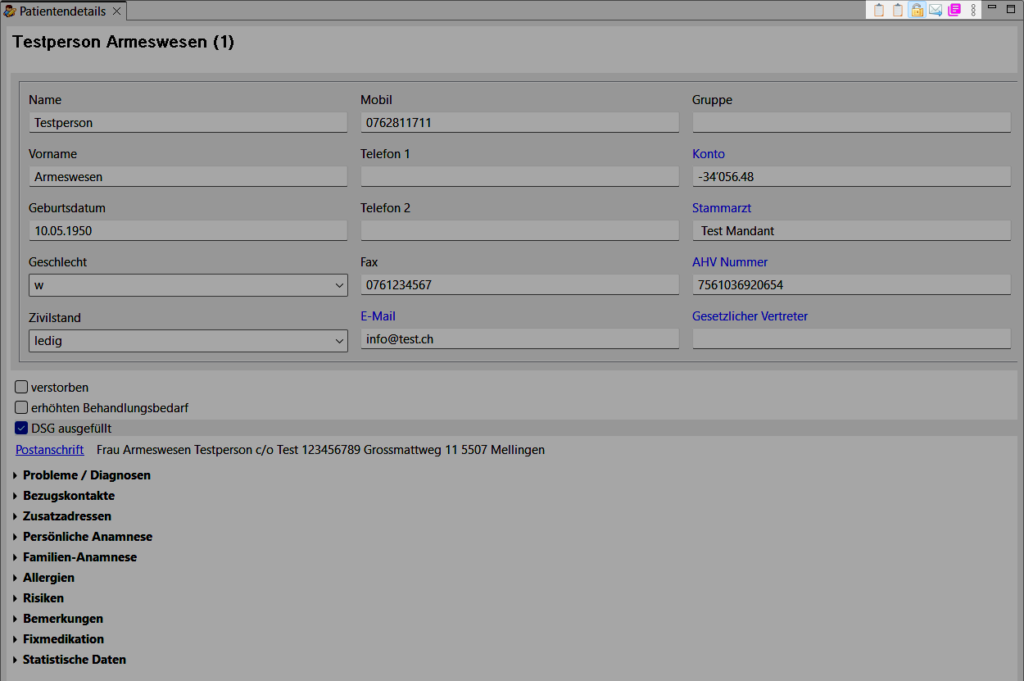Image resolution: width=1024 pixels, height=681 pixels.
Task: Open the Geschlecht dropdown
Action: [x=188, y=285]
